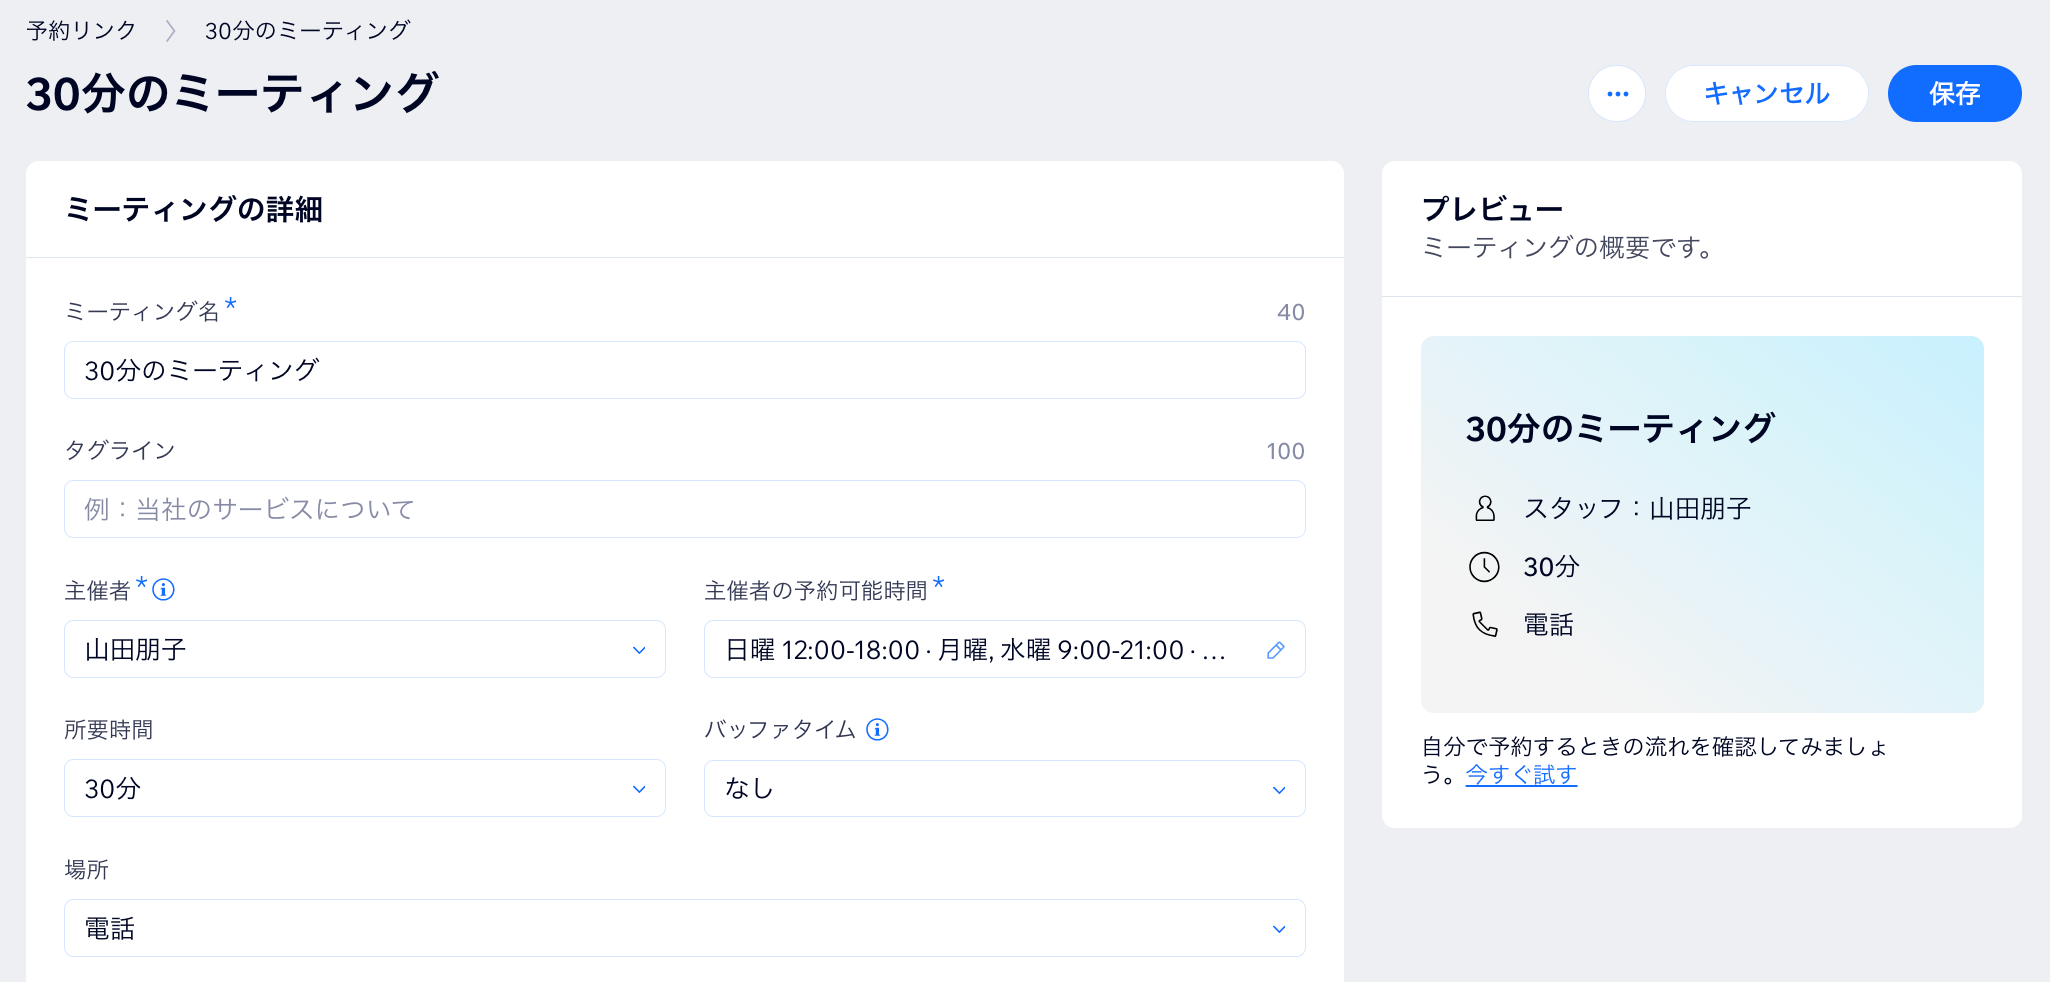Click the バッファタイム info icon
2050x982 pixels.
tap(878, 730)
